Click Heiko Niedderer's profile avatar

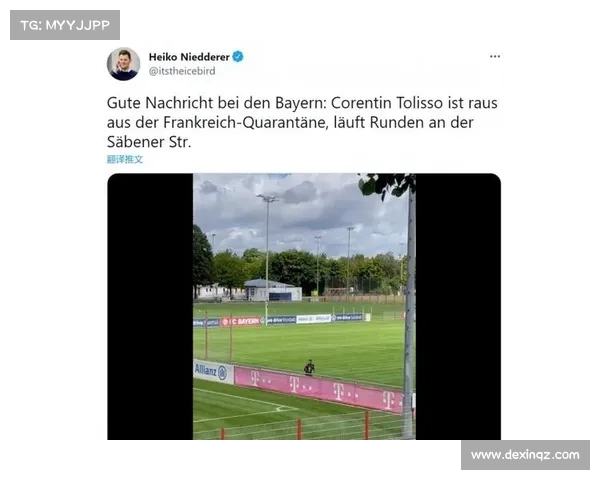coord(123,64)
